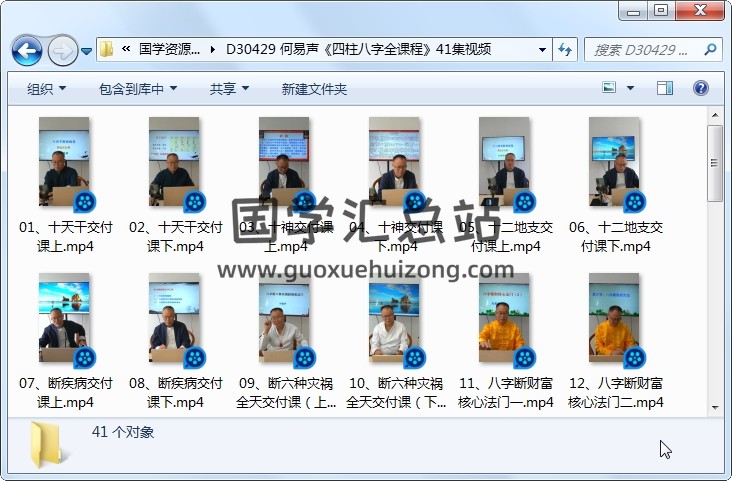Go back using the Back arrow button

point(27,50)
